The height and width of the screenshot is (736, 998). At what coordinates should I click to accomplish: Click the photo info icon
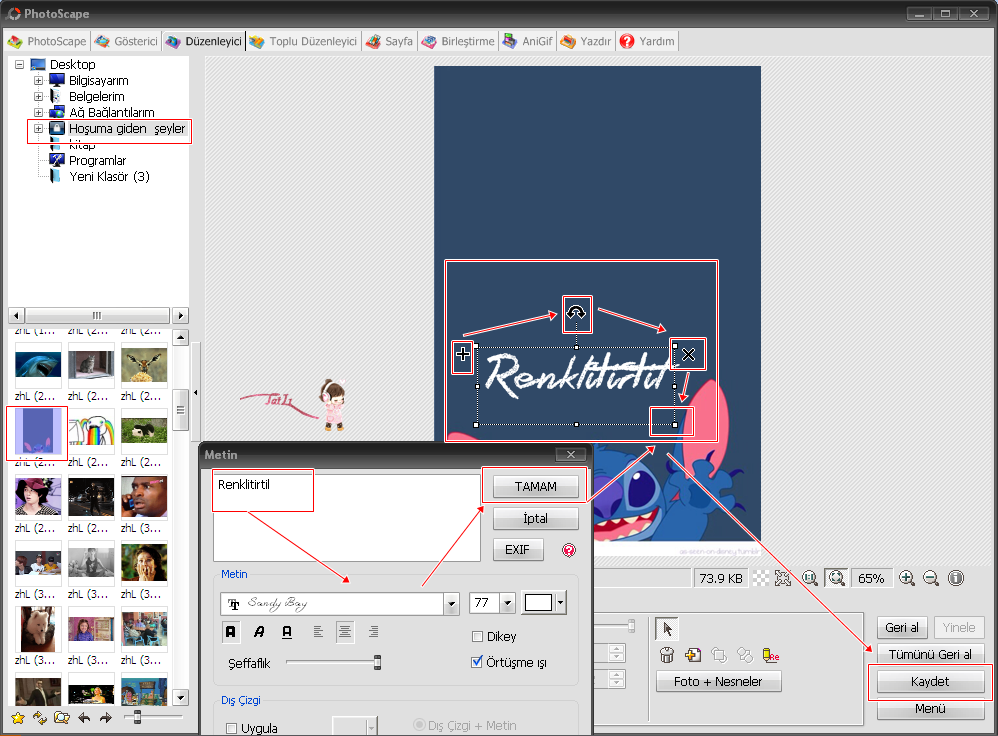pos(956,578)
